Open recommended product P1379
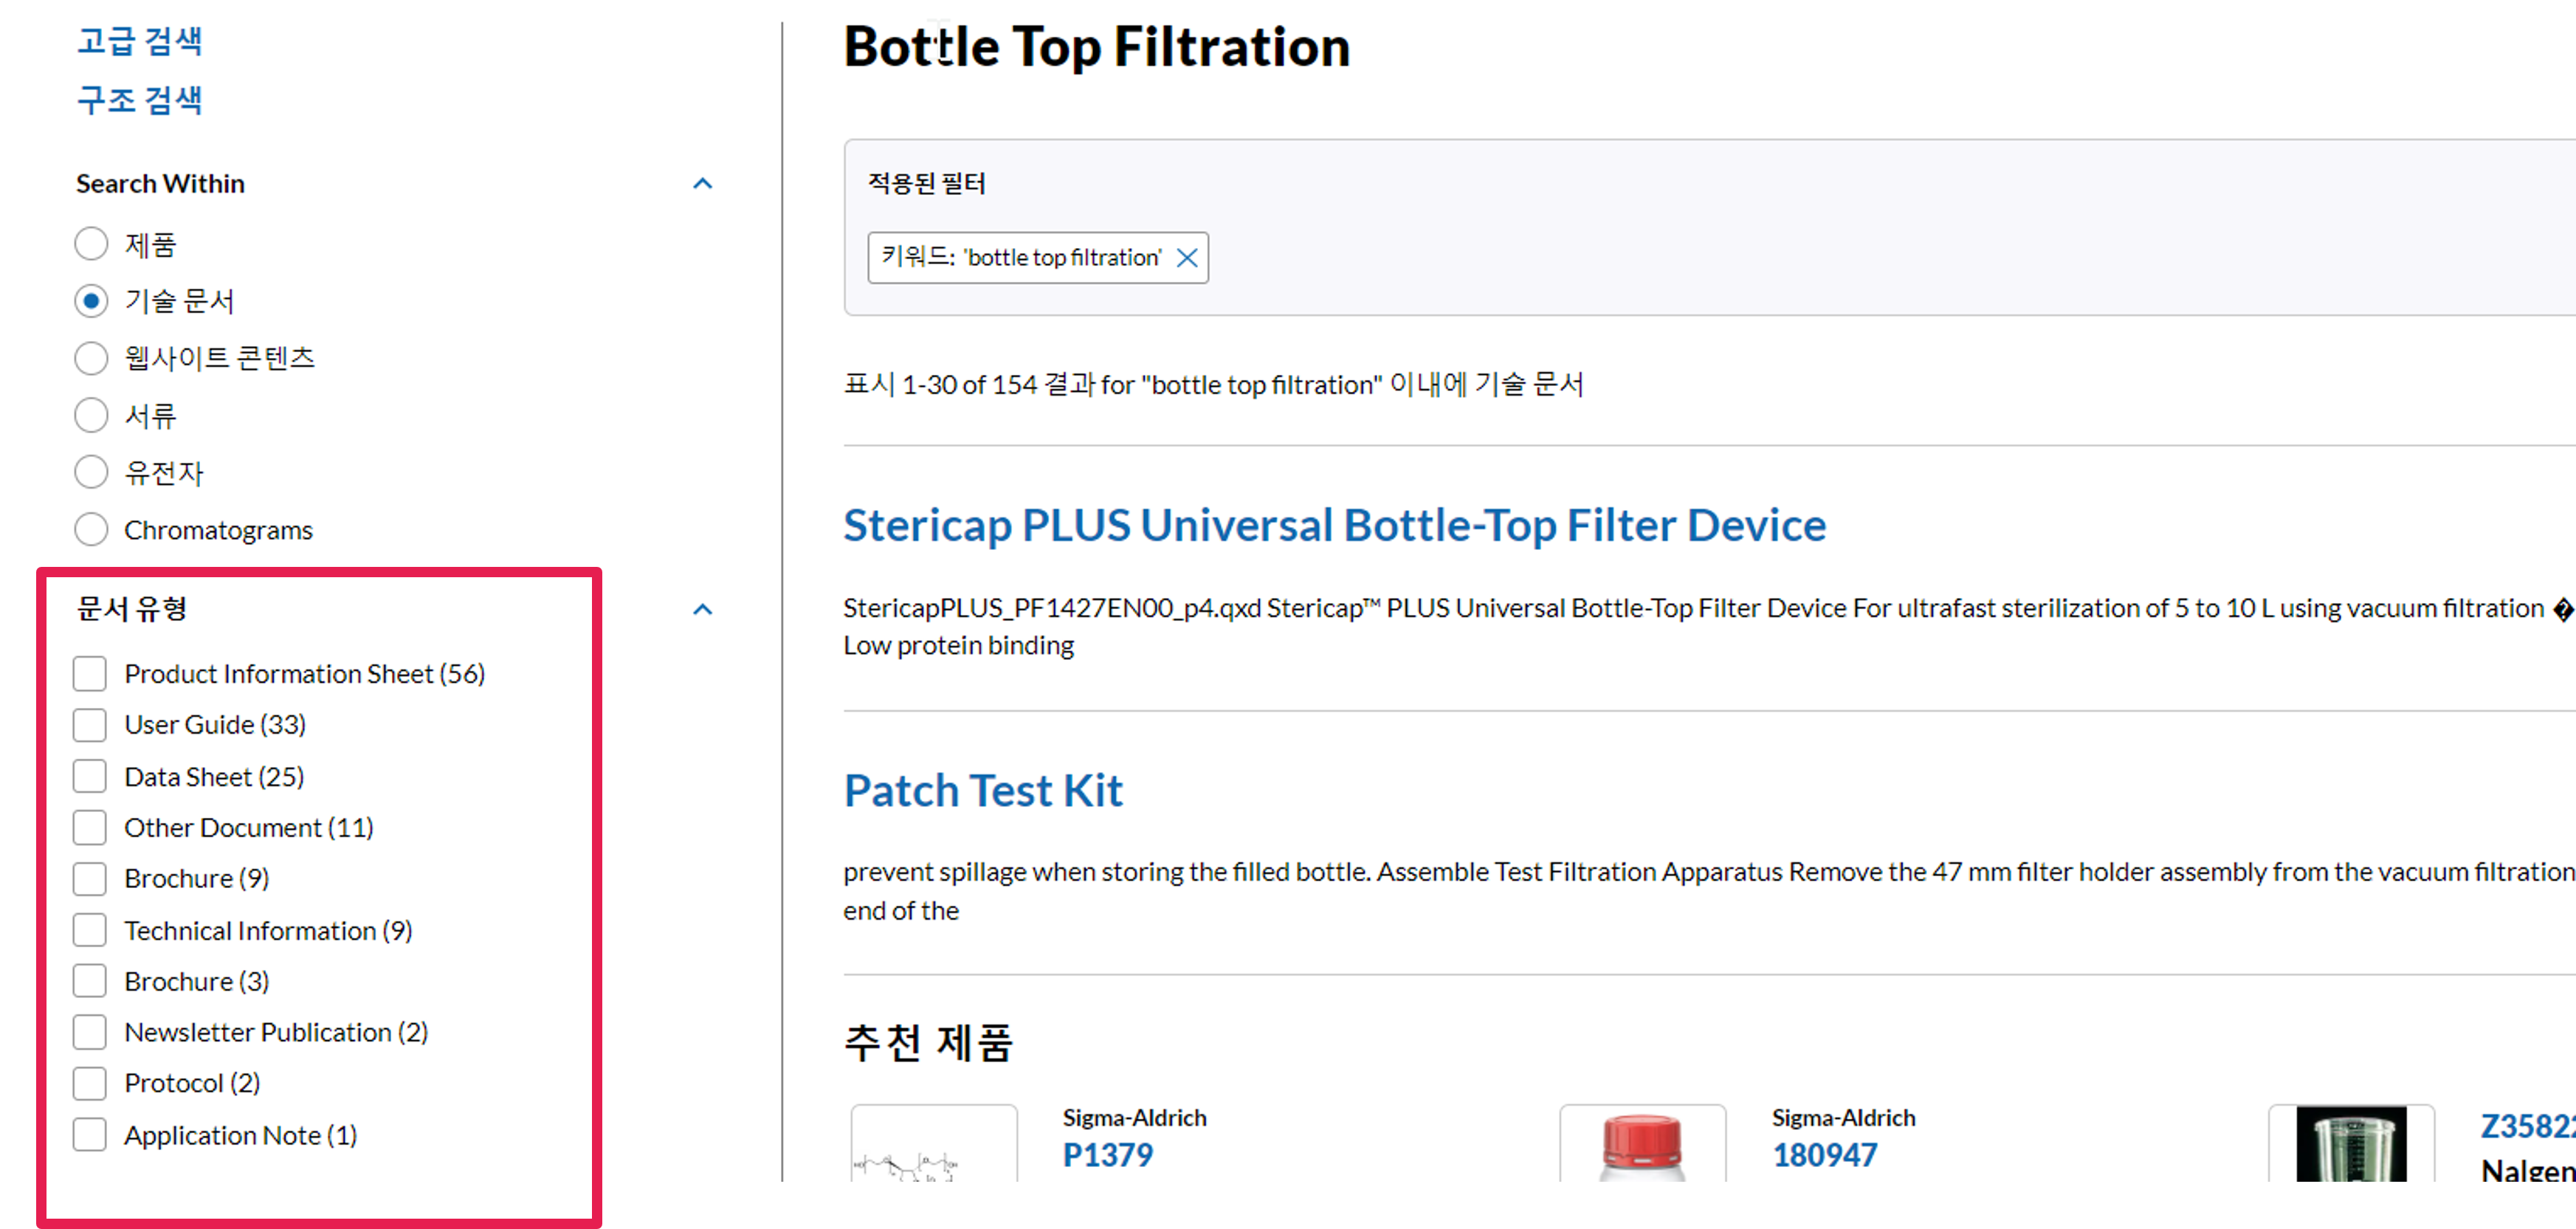The image size is (2576, 1229). tap(1107, 1155)
